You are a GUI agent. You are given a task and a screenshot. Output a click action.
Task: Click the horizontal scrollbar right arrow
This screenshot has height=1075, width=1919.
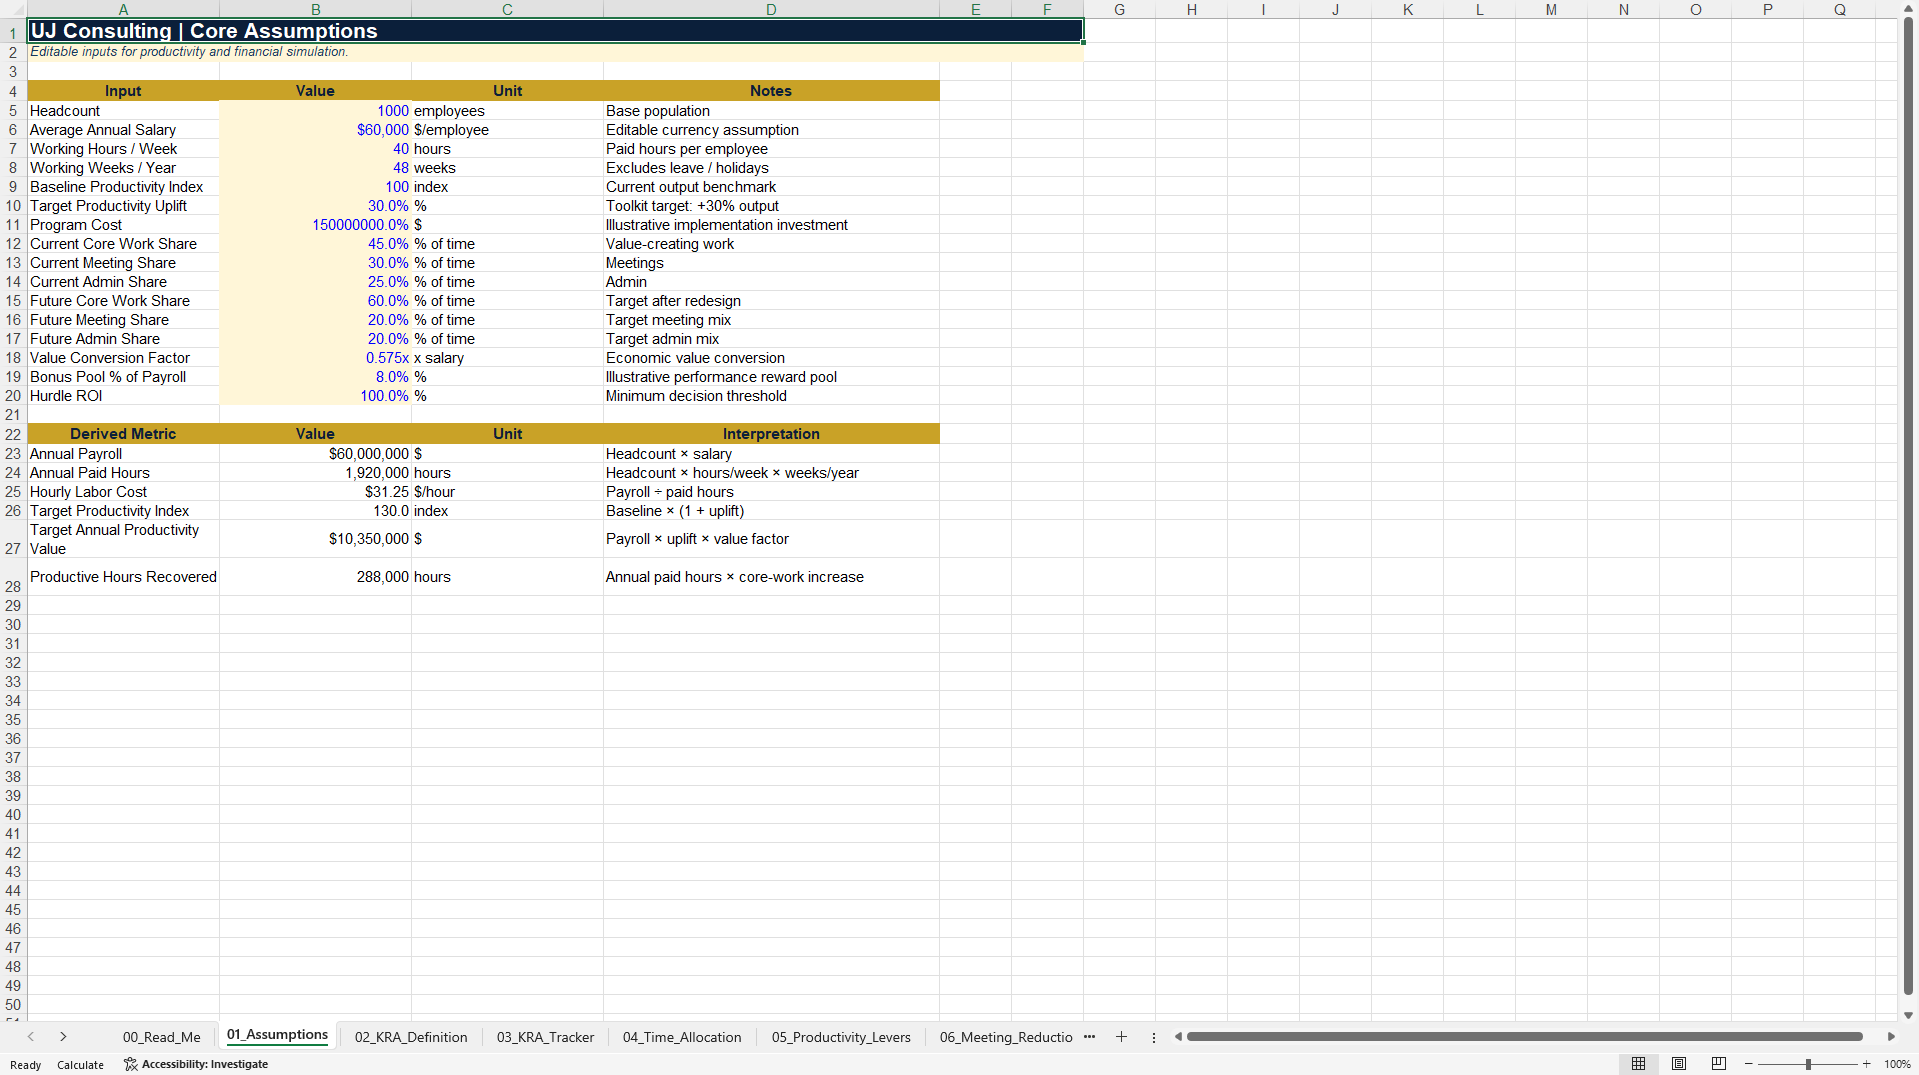[1891, 1037]
